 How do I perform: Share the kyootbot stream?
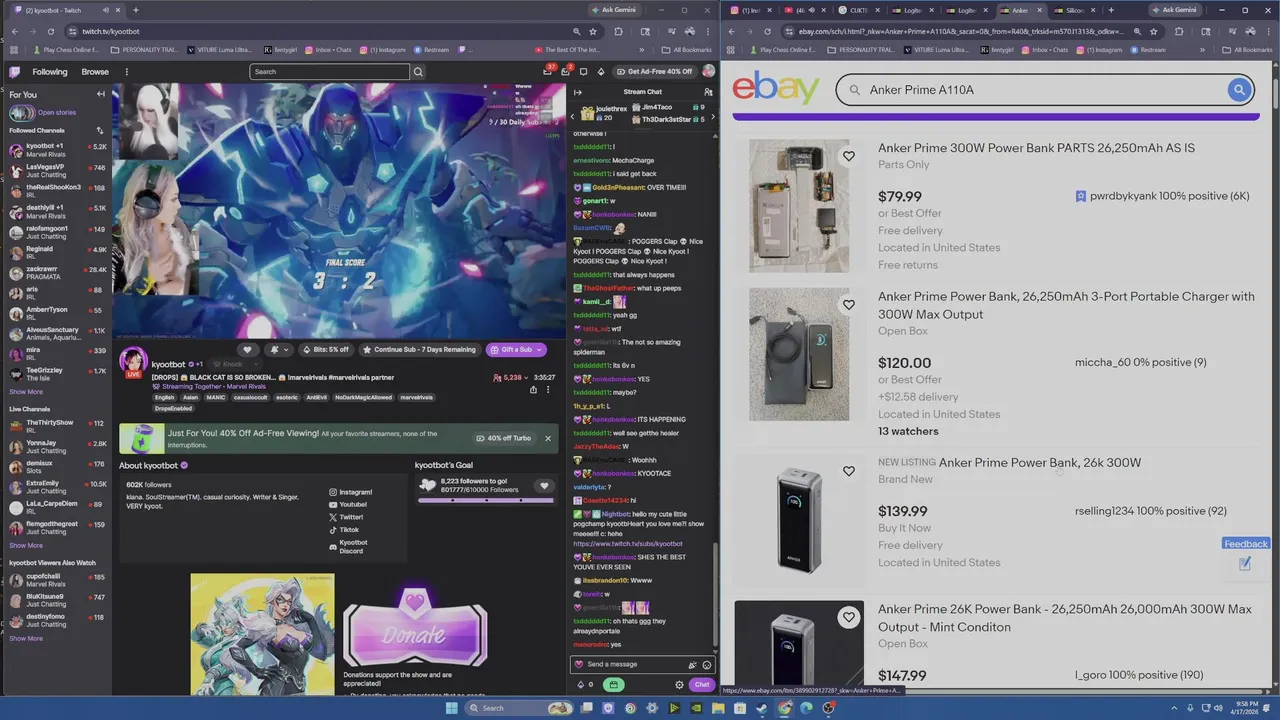click(x=533, y=390)
